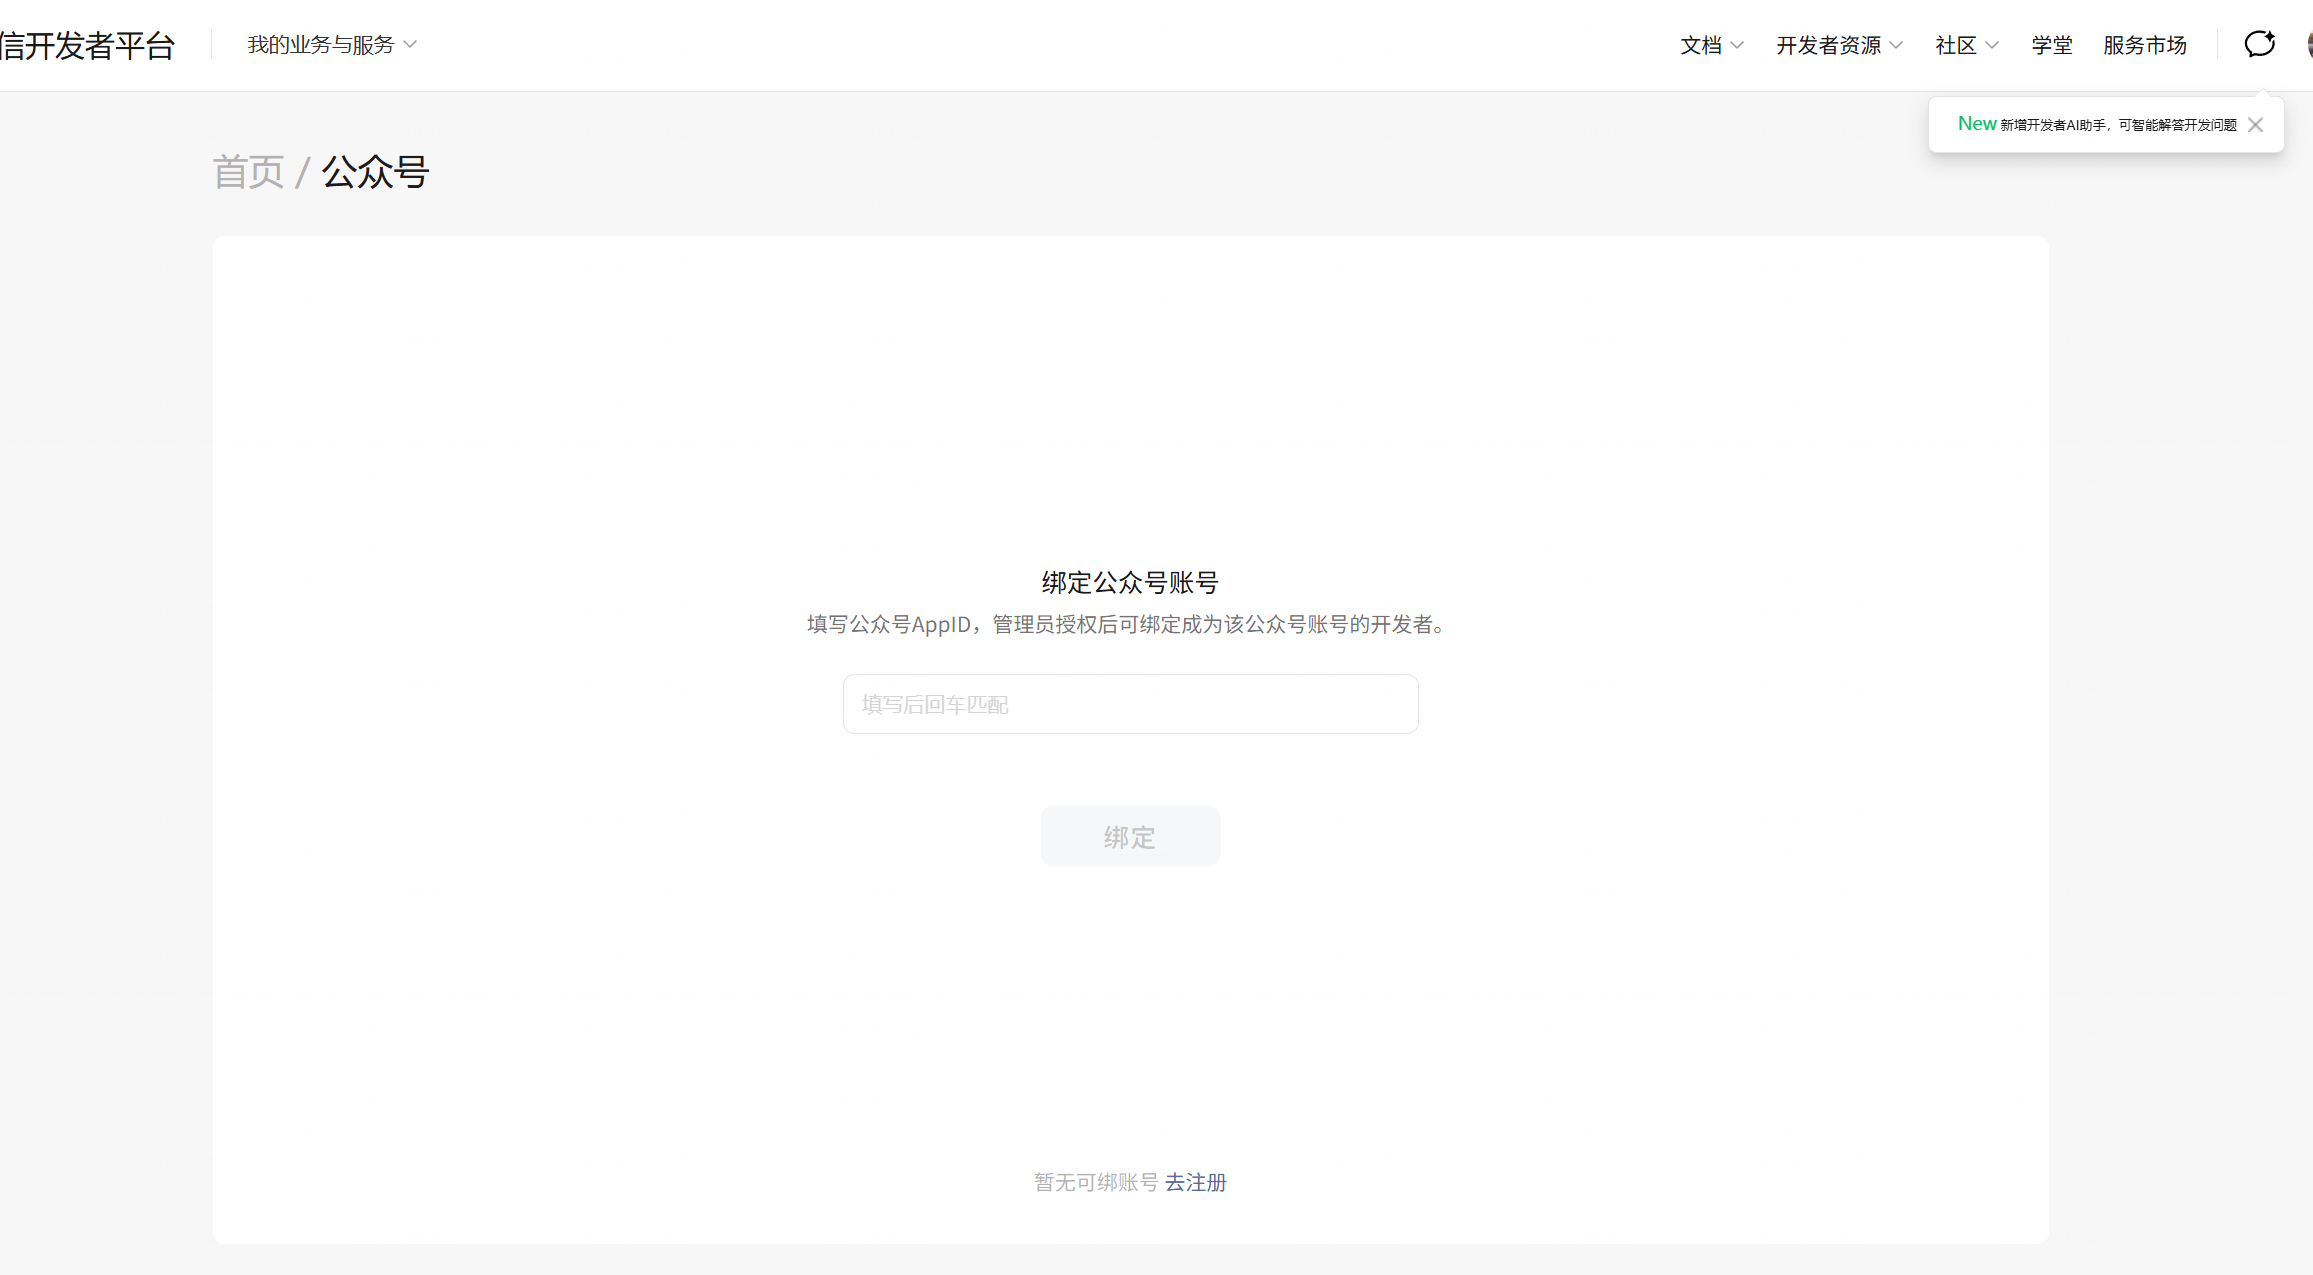Click the chevron next to 我的业务与服务
This screenshot has width=2313, height=1275.
[x=410, y=45]
